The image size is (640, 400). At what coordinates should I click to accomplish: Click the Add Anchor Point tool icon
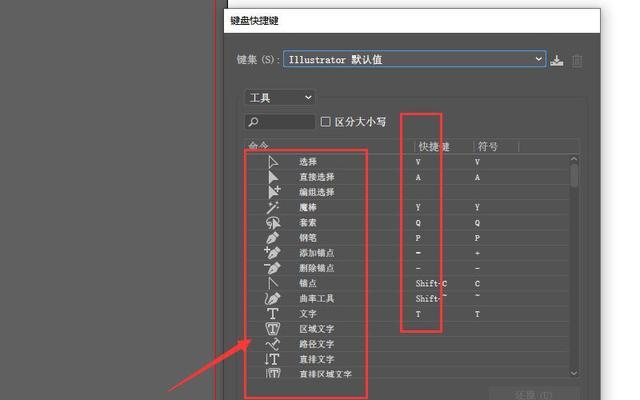(272, 253)
